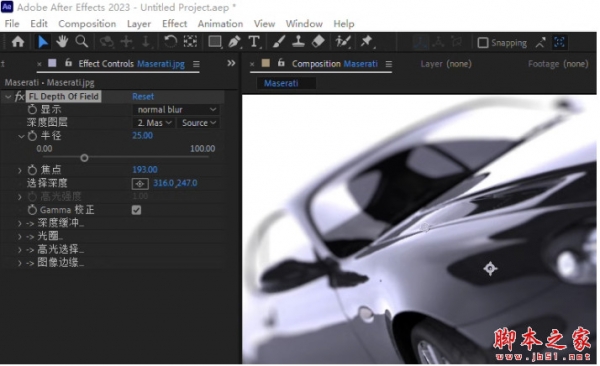Show hidden panels with double chevron
This screenshot has width=600, height=366.
231,63
